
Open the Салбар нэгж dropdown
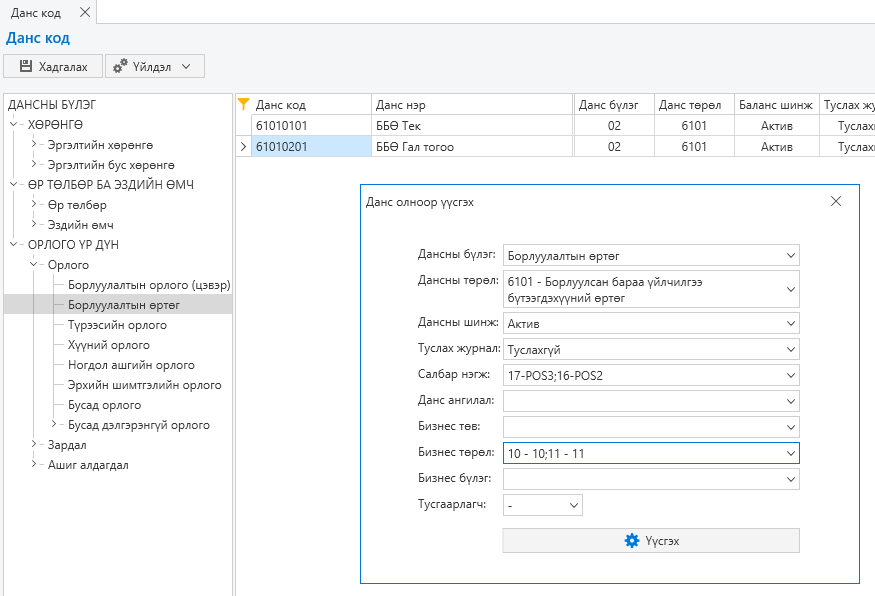pos(791,375)
